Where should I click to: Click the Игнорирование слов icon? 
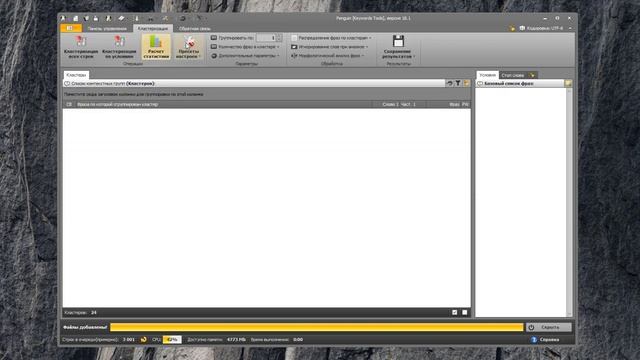(x=294, y=47)
